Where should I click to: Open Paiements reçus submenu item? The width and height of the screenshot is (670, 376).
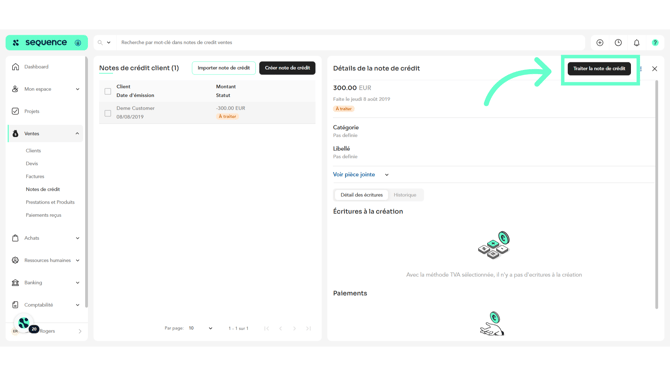coord(44,215)
